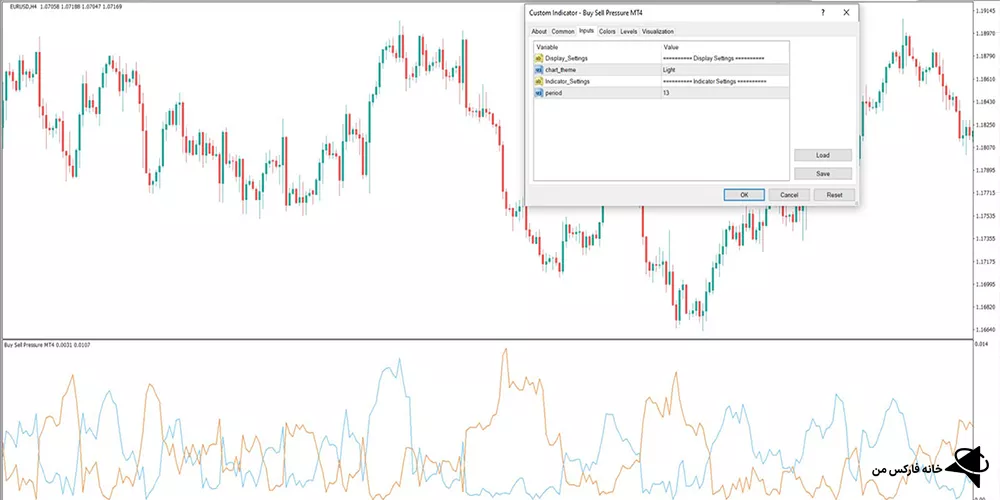Click the chart_theme variable icon
This screenshot has height=500, width=1000.
pos(539,70)
